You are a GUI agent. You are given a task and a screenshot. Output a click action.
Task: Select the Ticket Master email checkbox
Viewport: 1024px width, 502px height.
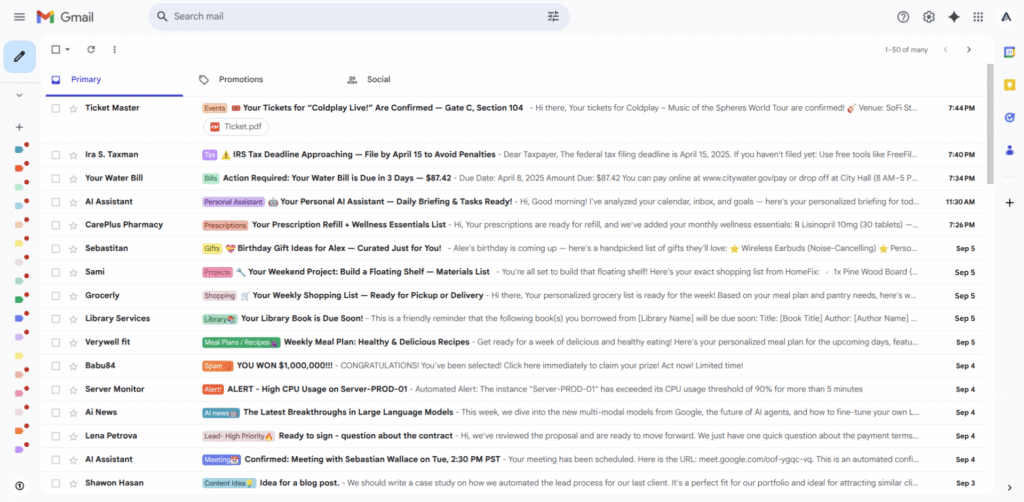tap(56, 108)
